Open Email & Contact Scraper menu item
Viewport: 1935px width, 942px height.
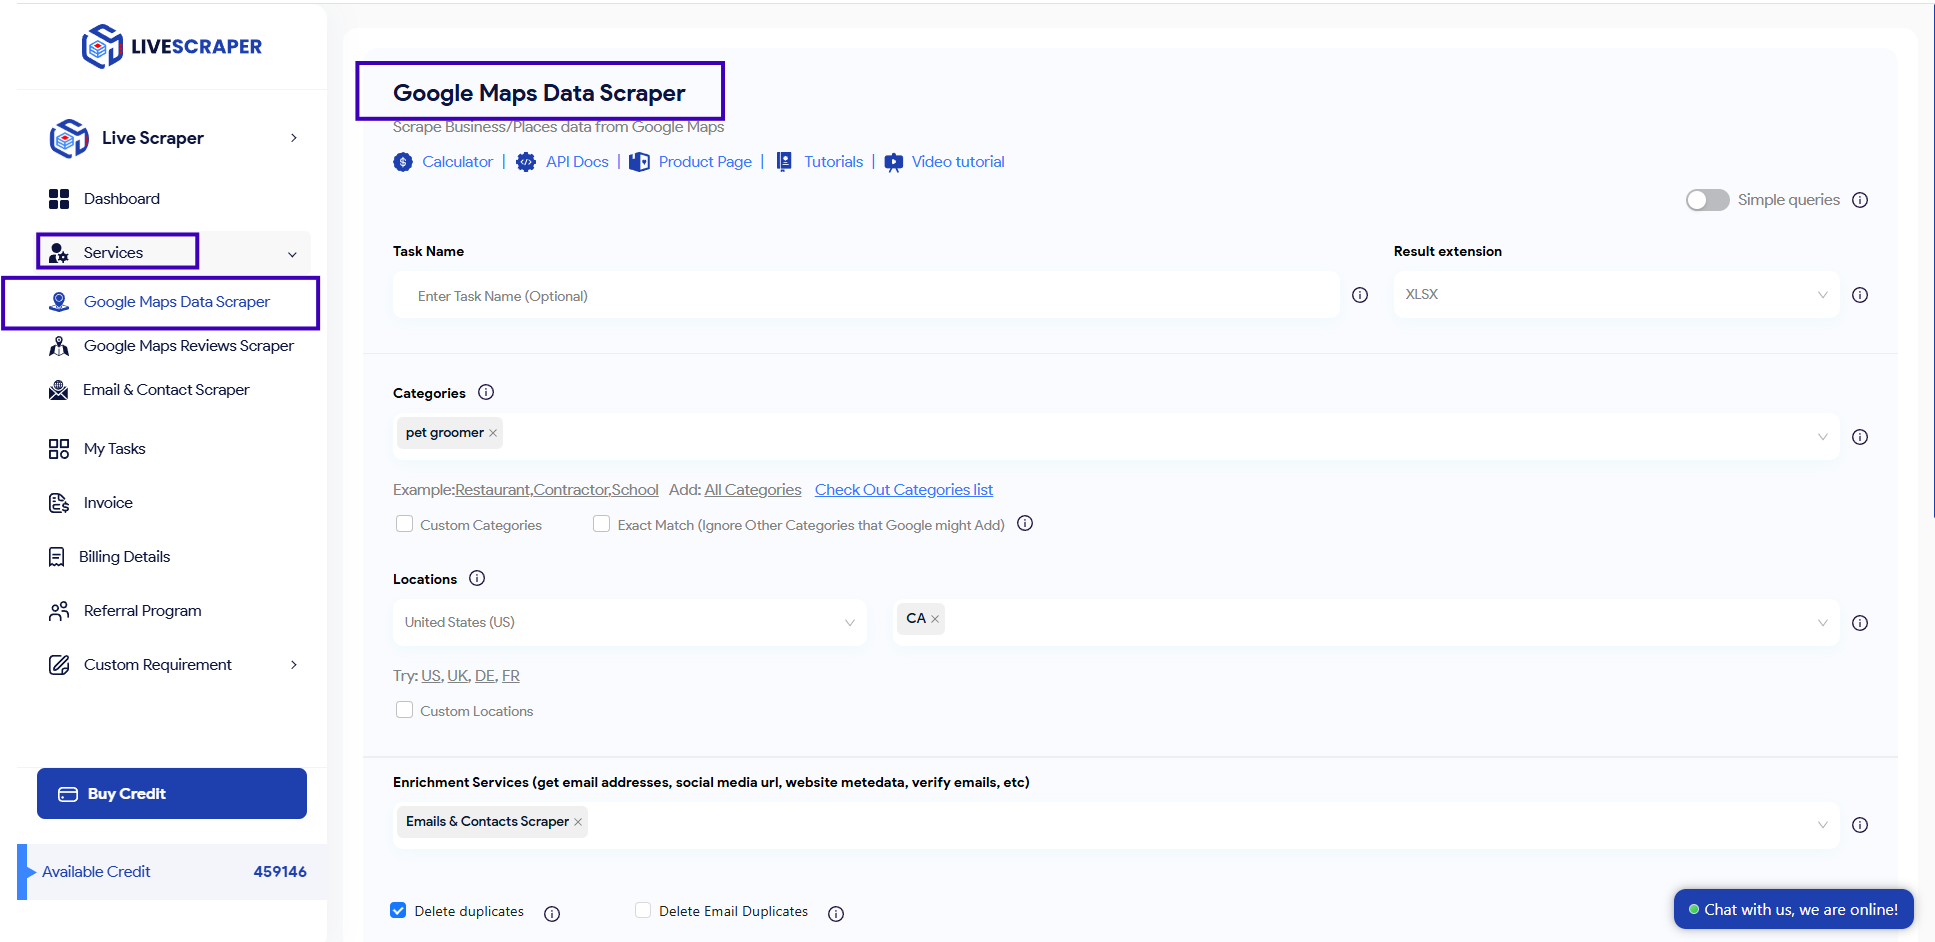tap(166, 390)
